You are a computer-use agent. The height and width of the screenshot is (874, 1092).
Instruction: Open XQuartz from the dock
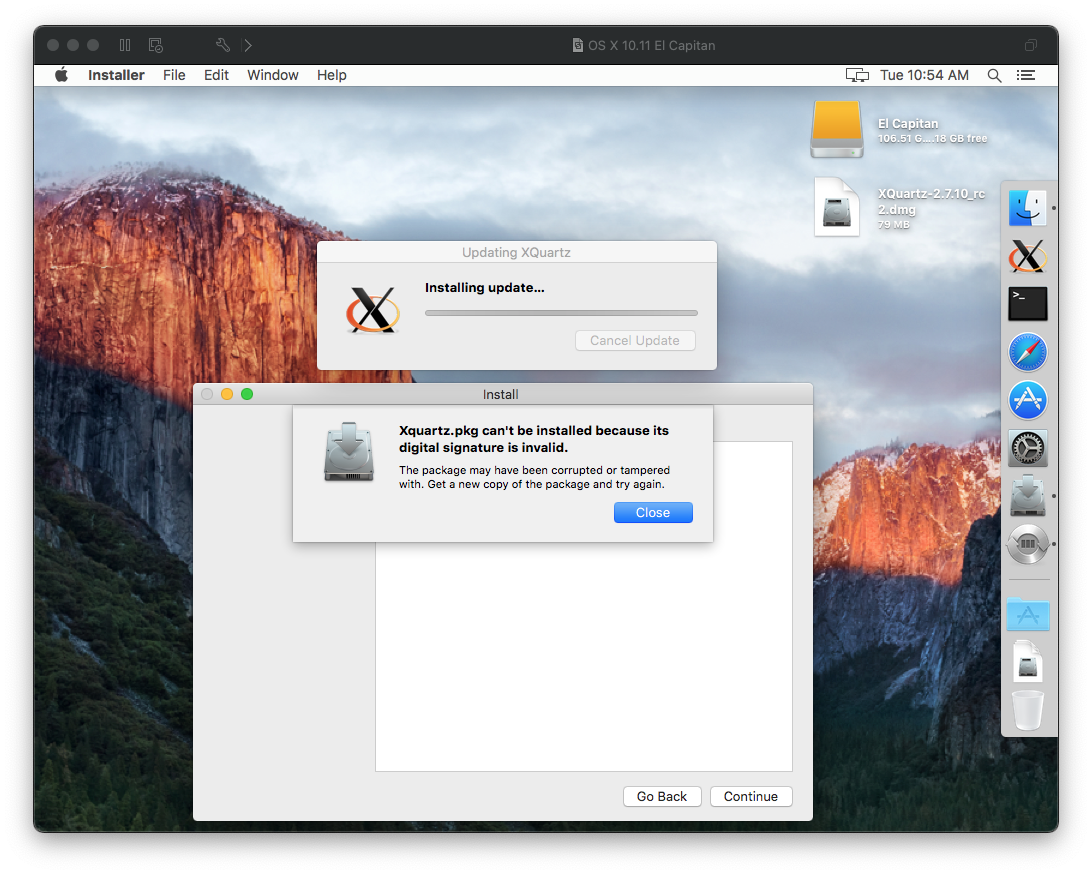pos(1027,256)
